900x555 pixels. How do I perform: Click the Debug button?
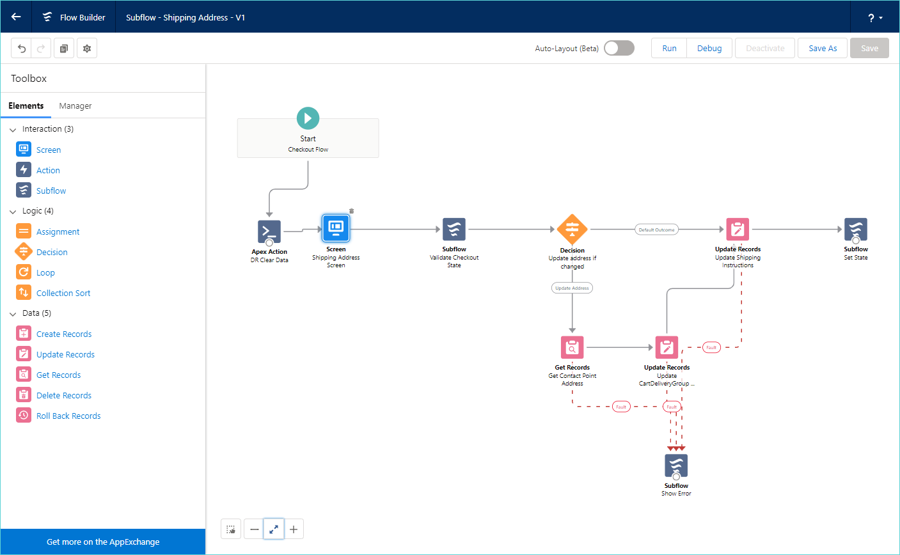coord(709,48)
